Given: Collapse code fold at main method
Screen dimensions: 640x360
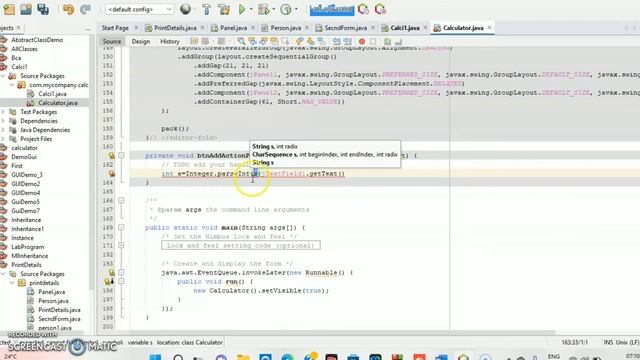Looking at the screenshot, I should (x=121, y=227).
